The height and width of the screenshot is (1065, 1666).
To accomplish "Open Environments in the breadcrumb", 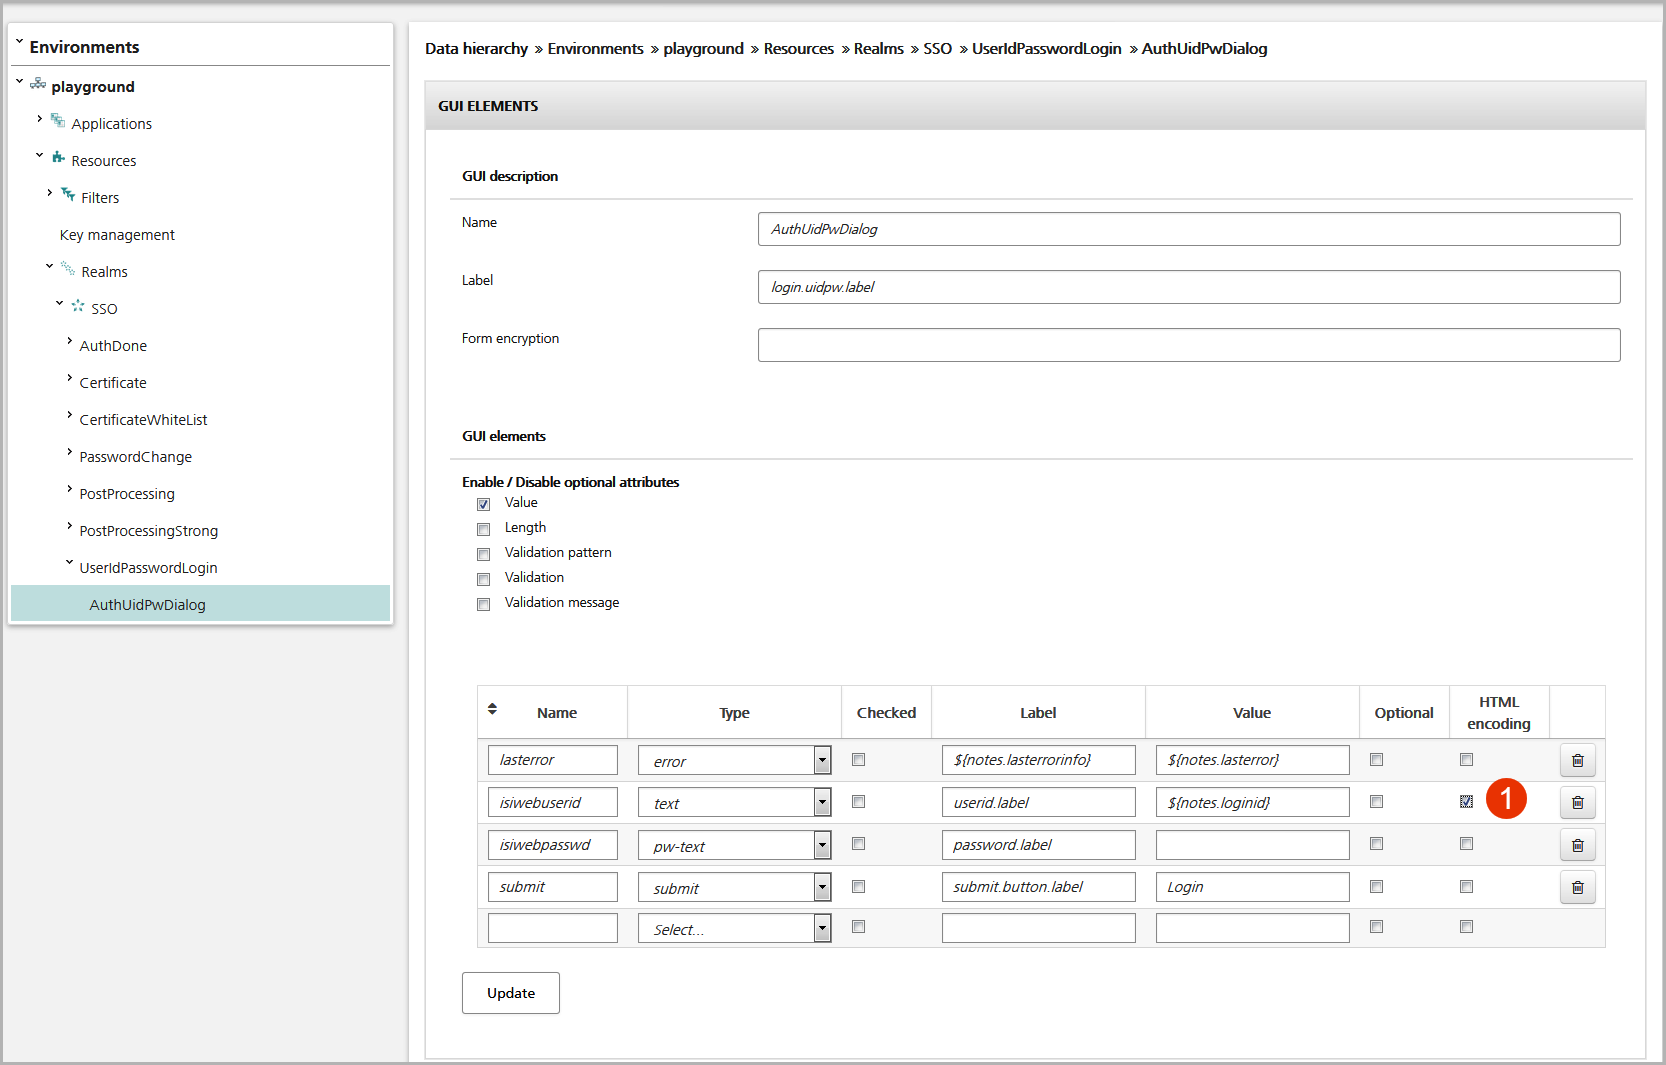I will click(595, 49).
